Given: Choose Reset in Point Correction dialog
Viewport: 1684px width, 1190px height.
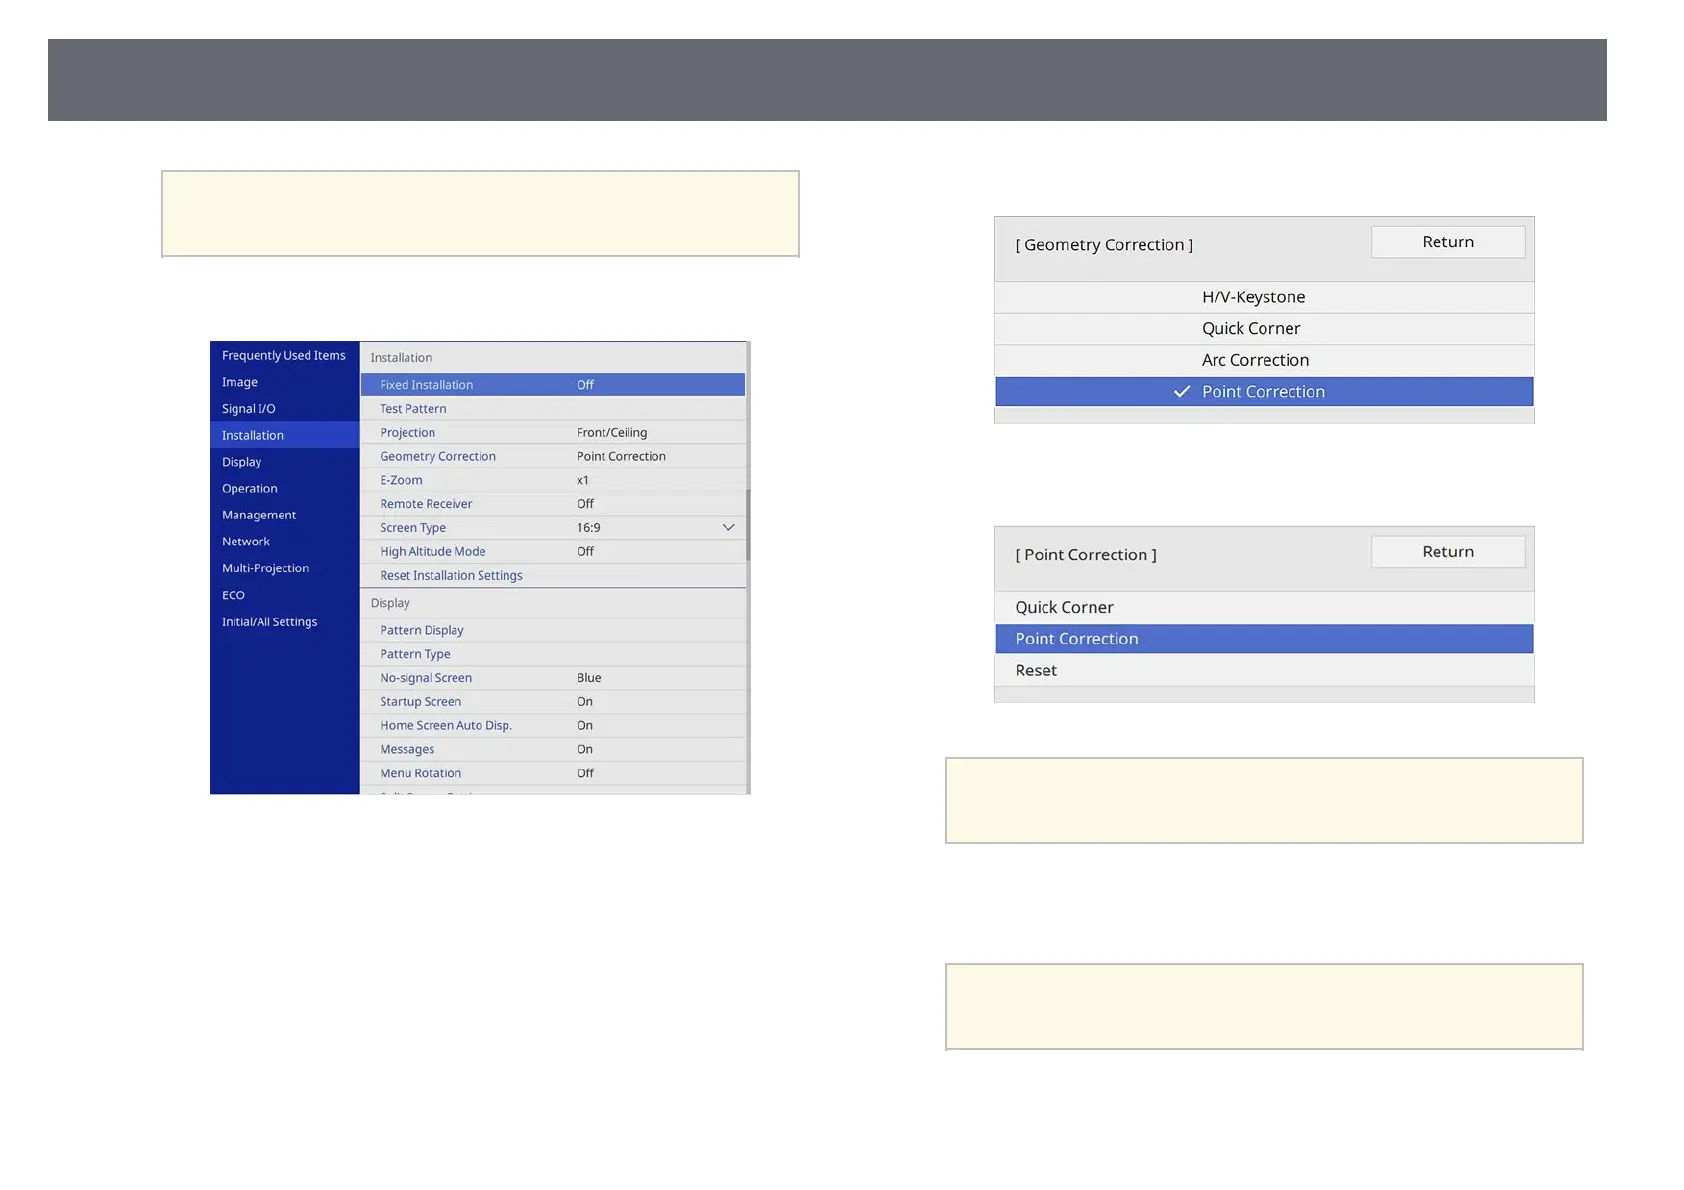Looking at the screenshot, I should pyautogui.click(x=1036, y=671).
